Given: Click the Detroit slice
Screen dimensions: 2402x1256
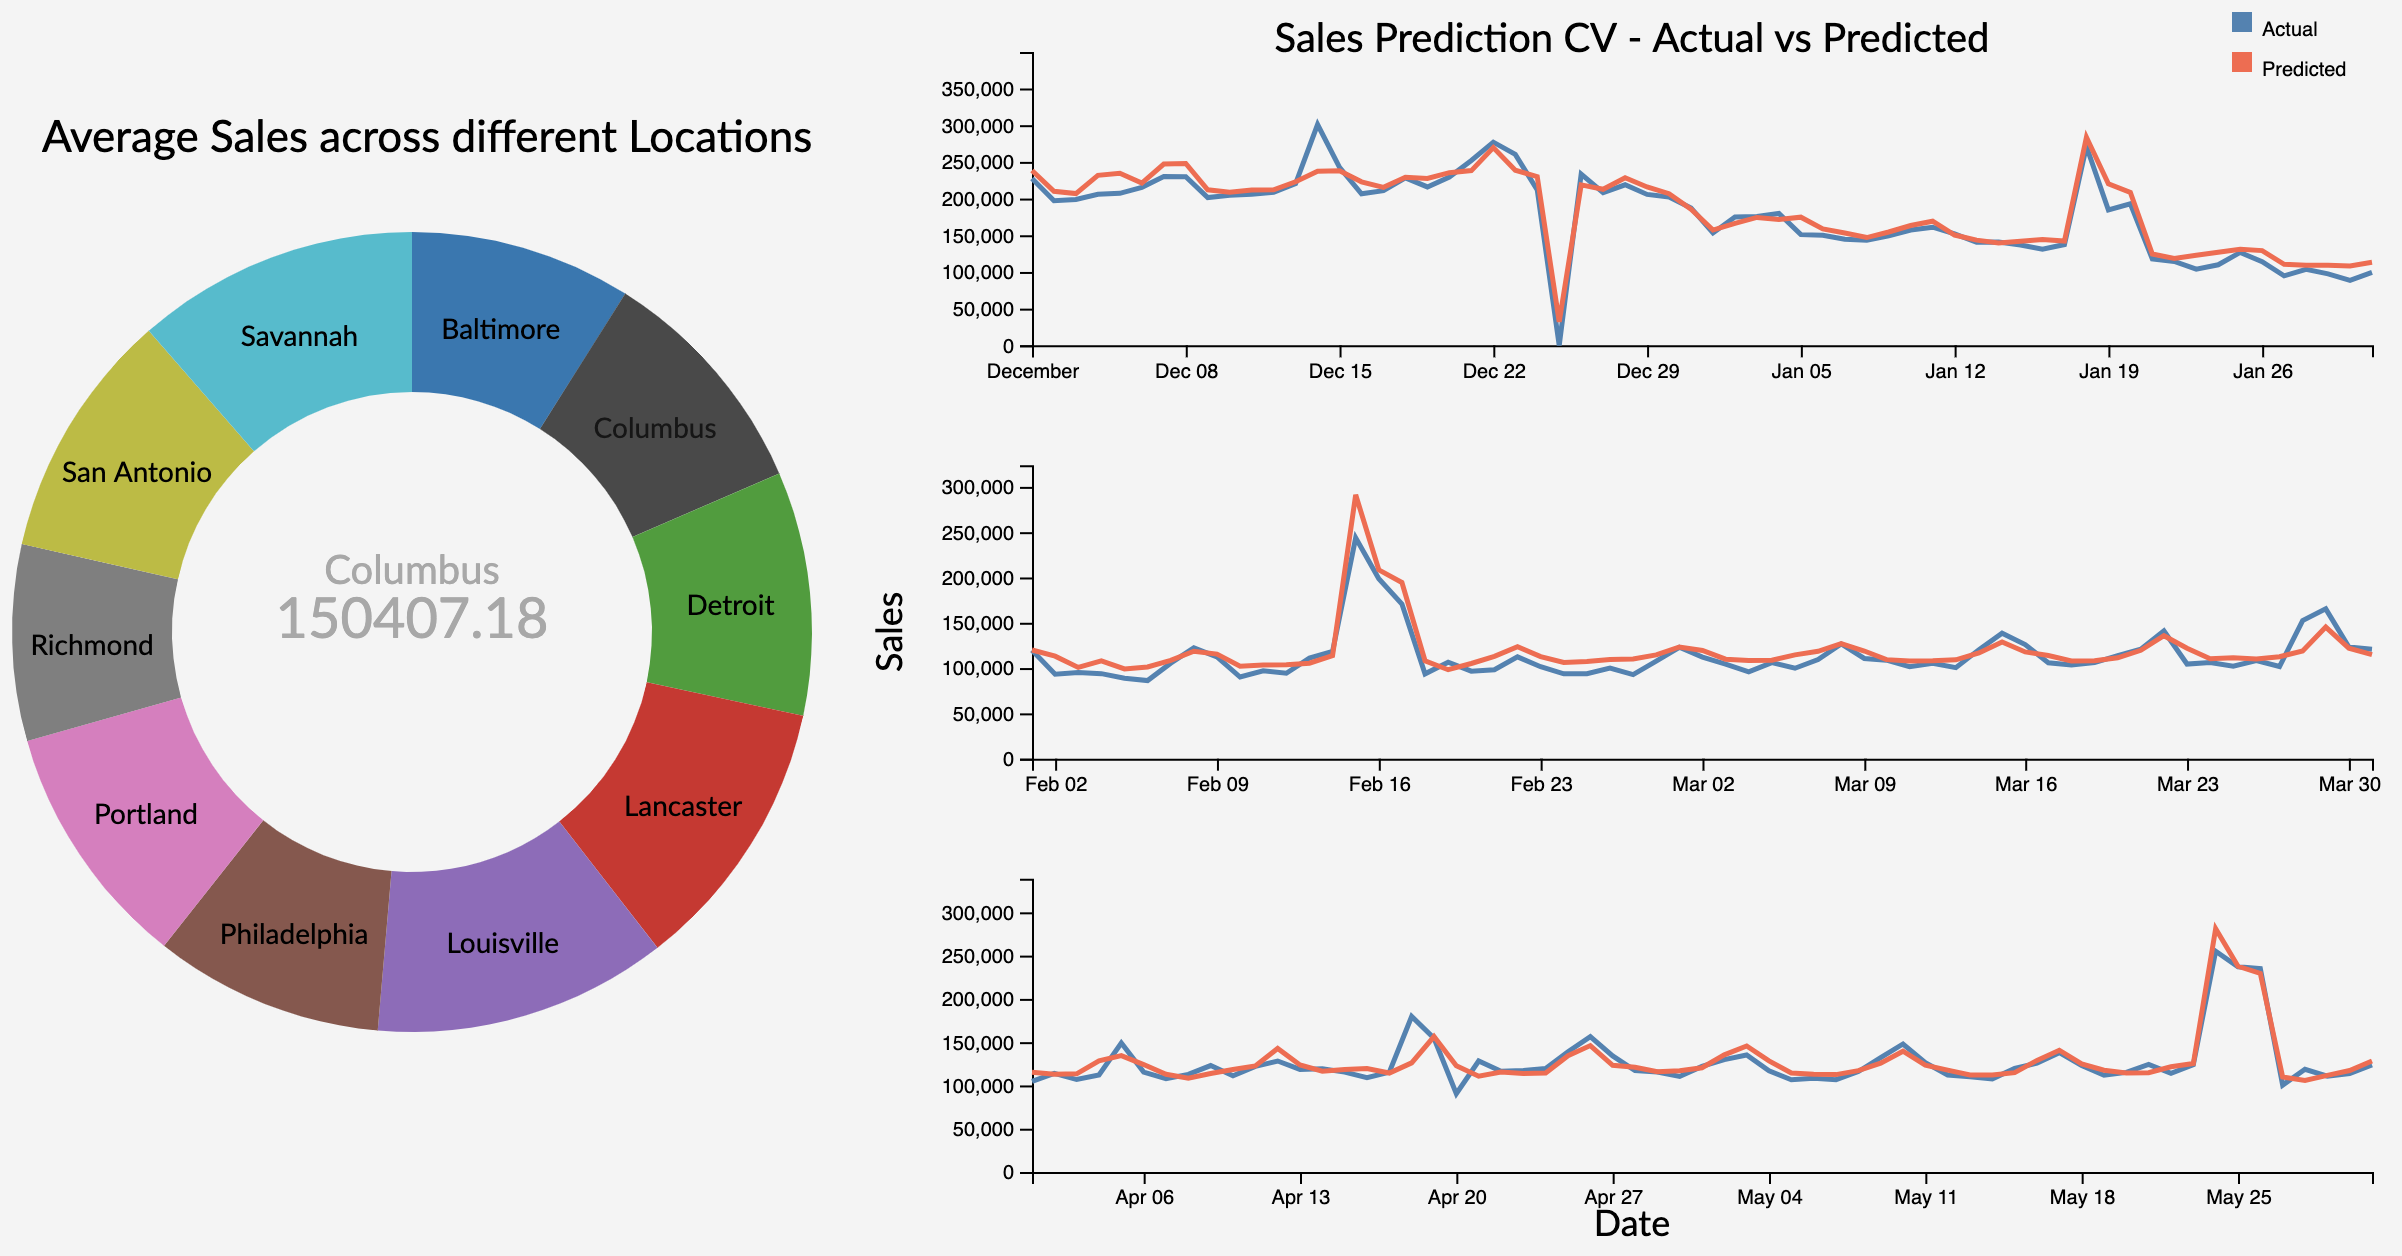Looking at the screenshot, I should click(730, 605).
